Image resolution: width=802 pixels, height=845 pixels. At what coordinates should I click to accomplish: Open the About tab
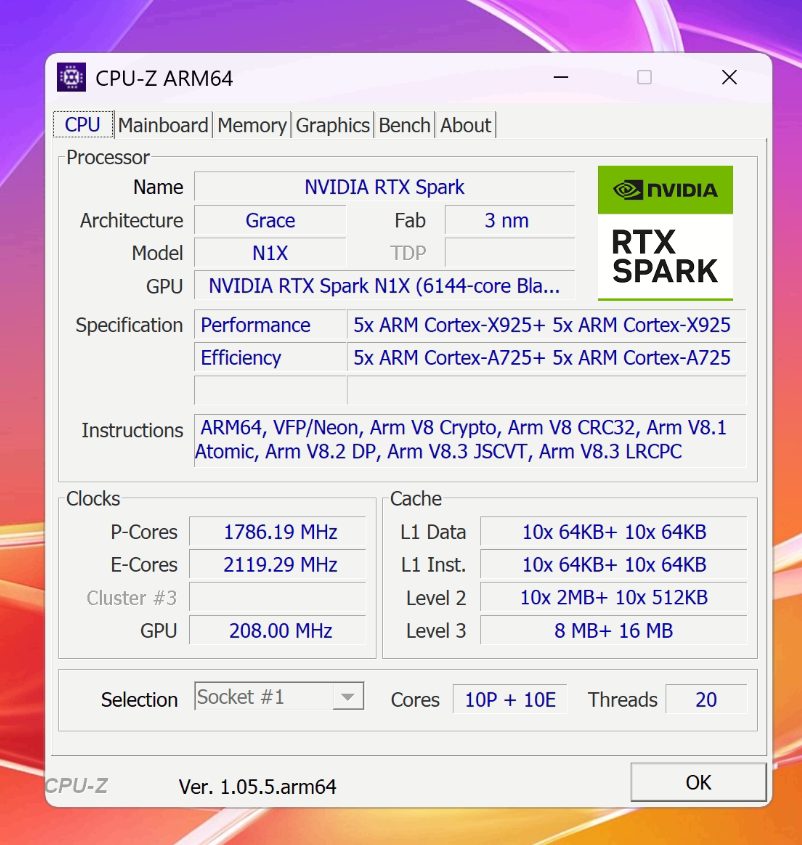466,125
